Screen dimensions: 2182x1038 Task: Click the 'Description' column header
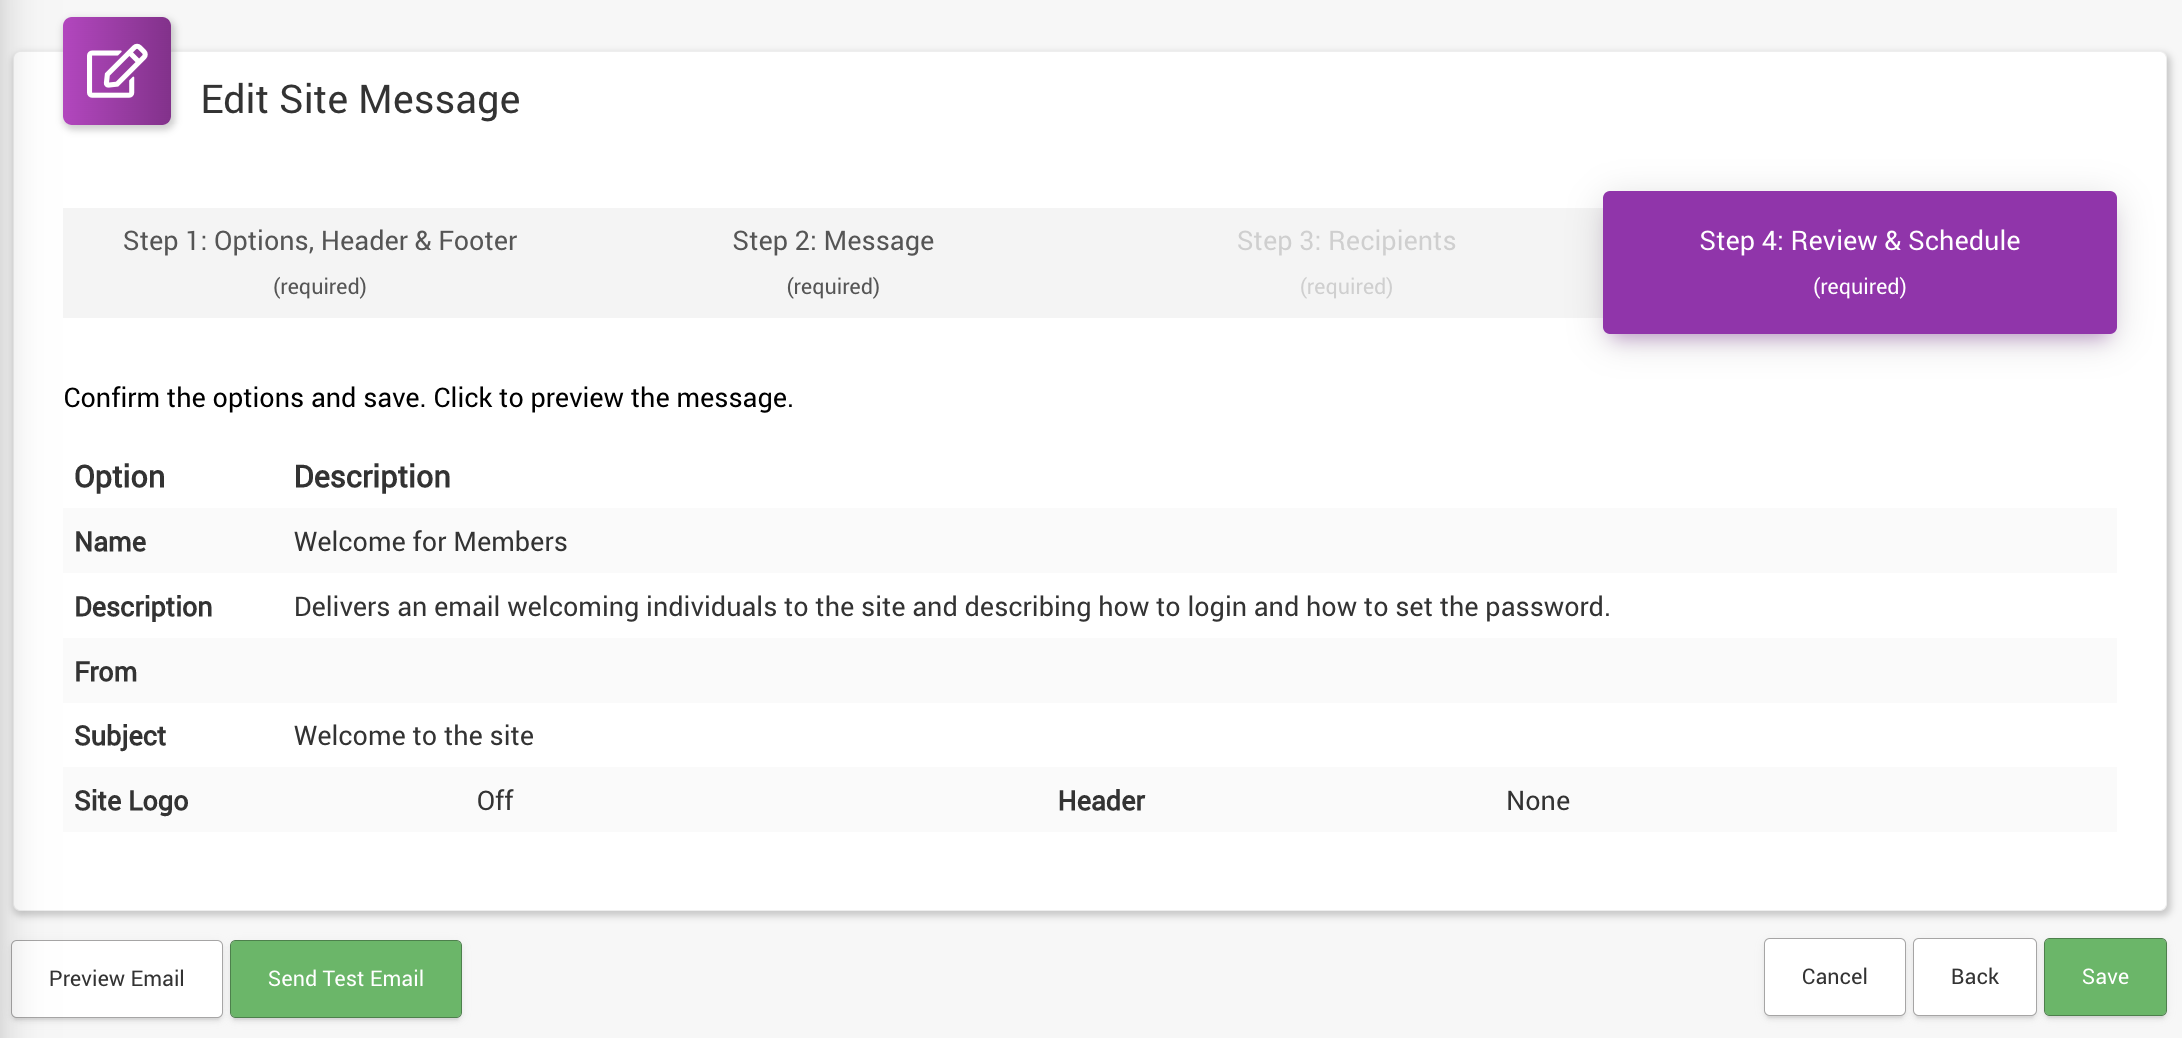[372, 477]
